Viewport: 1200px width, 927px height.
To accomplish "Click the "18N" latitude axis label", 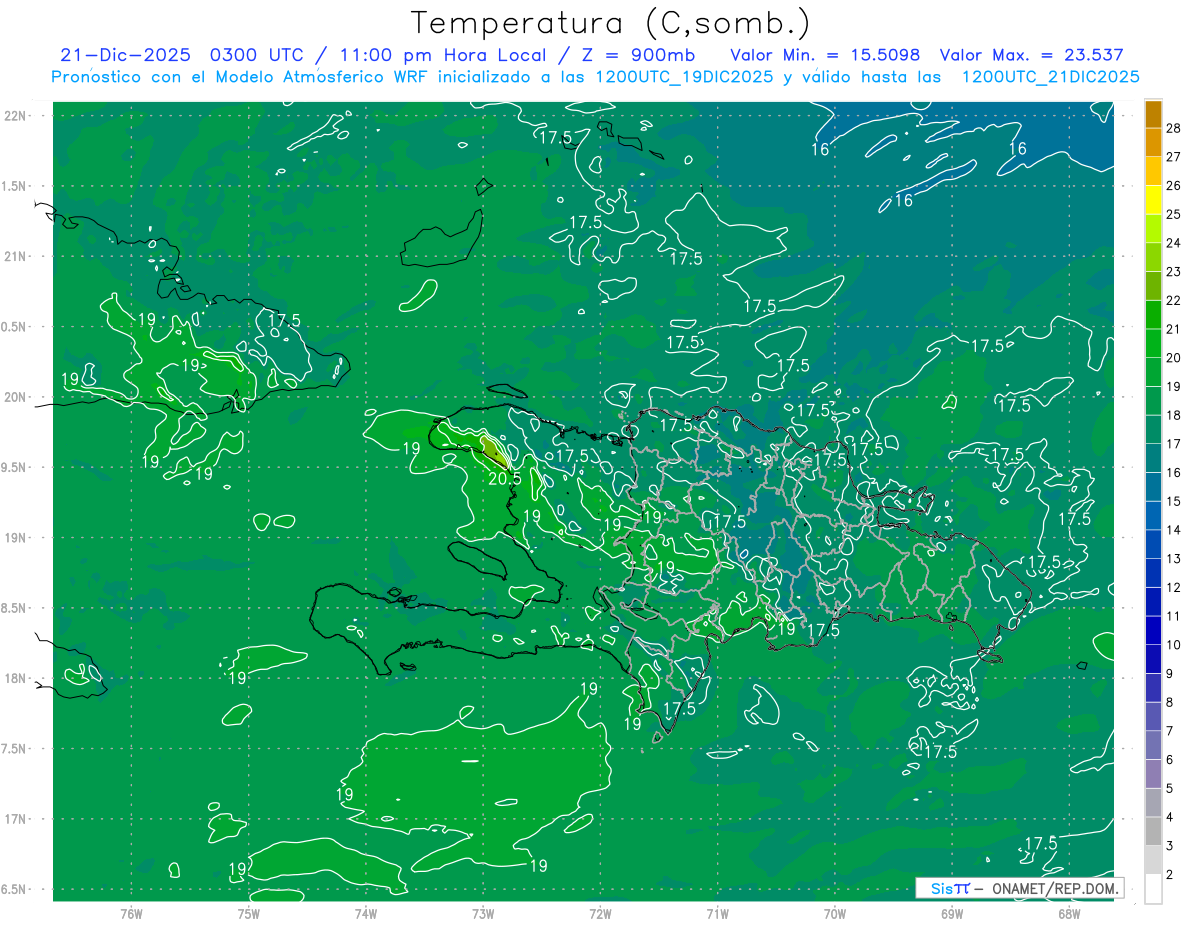I will [x=15, y=679].
